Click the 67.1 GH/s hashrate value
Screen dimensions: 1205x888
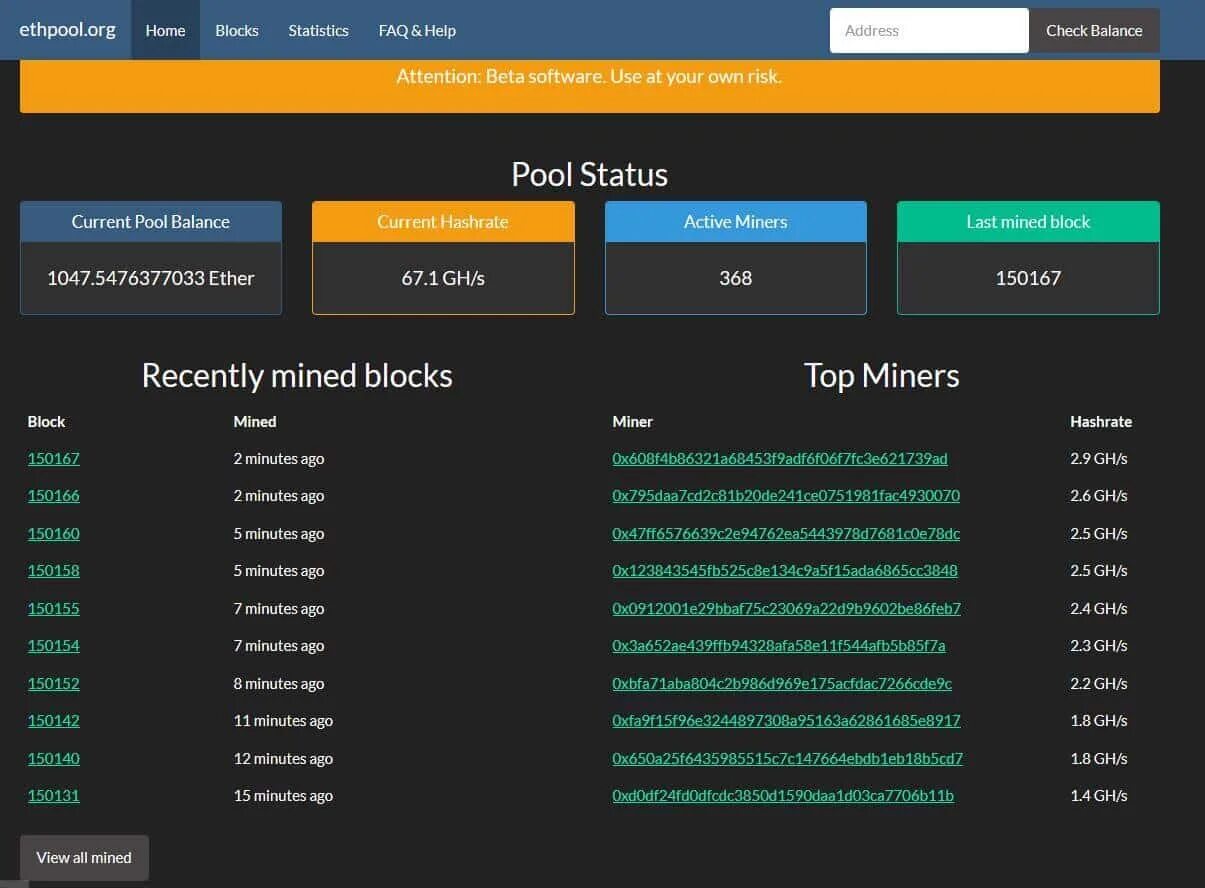443,278
